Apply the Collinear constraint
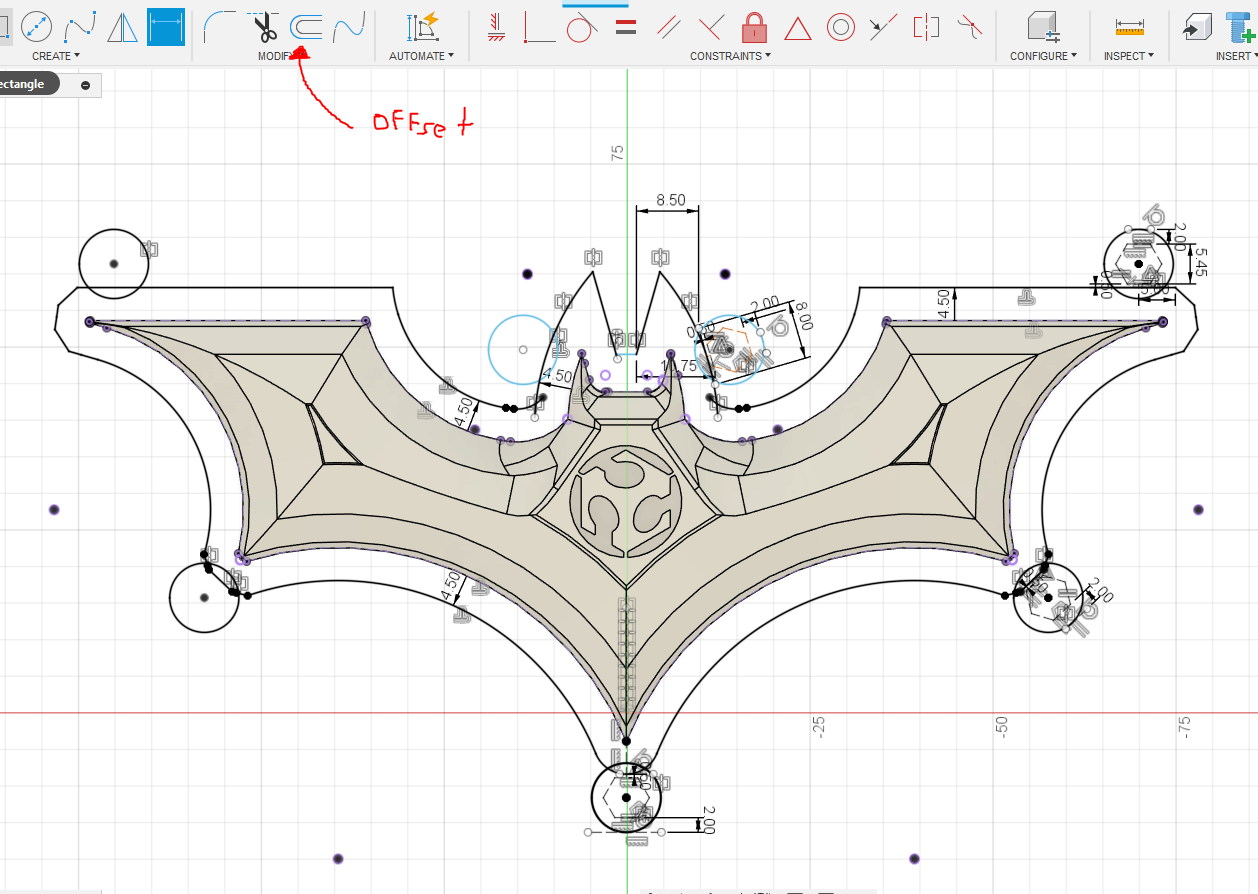 click(883, 27)
